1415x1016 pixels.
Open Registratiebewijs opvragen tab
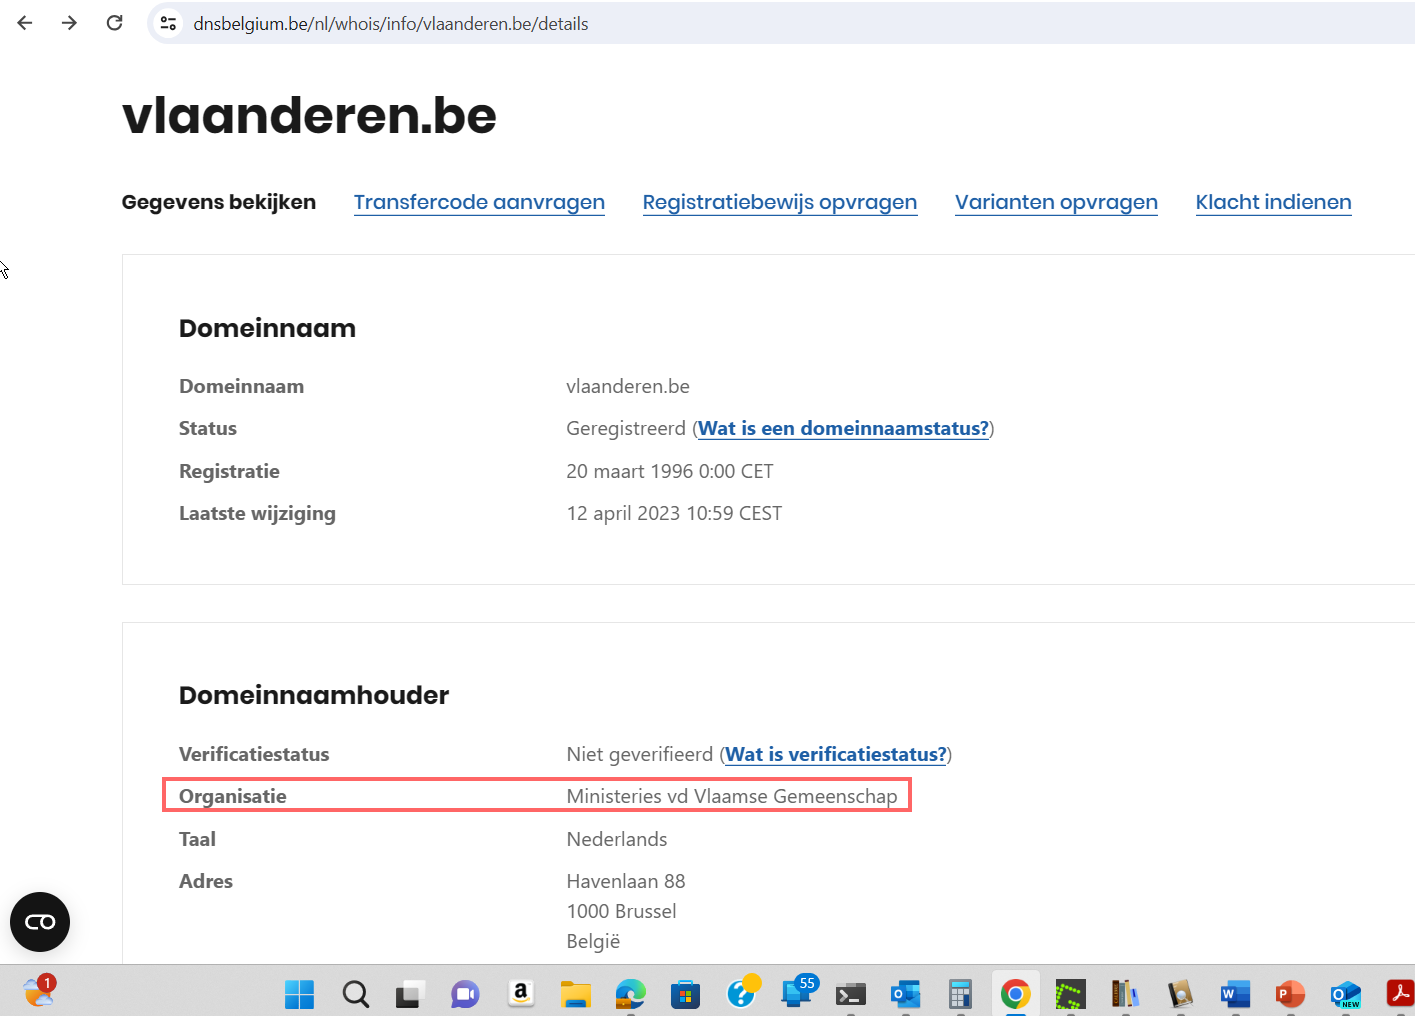[x=779, y=202]
